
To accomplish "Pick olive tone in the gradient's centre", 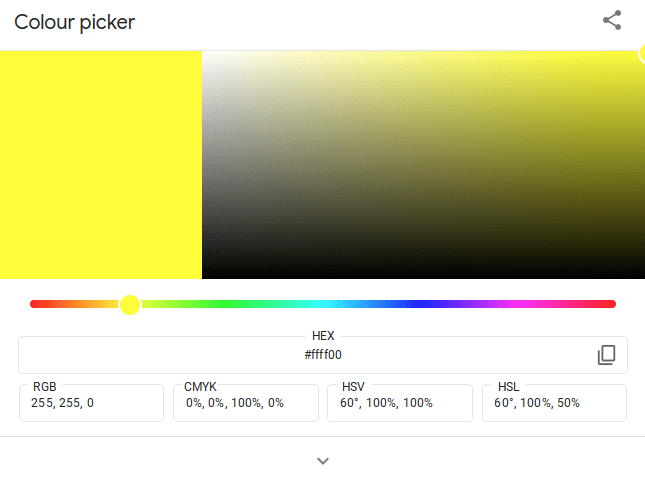I will click(424, 165).
